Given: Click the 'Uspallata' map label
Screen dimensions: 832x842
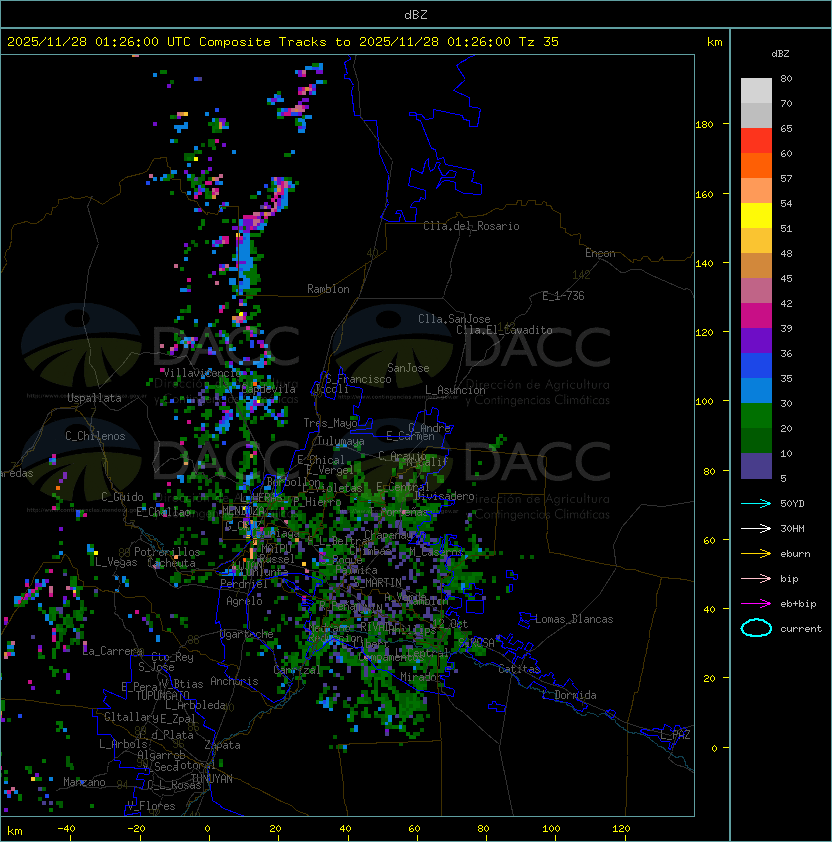Looking at the screenshot, I should pyautogui.click(x=94, y=398).
